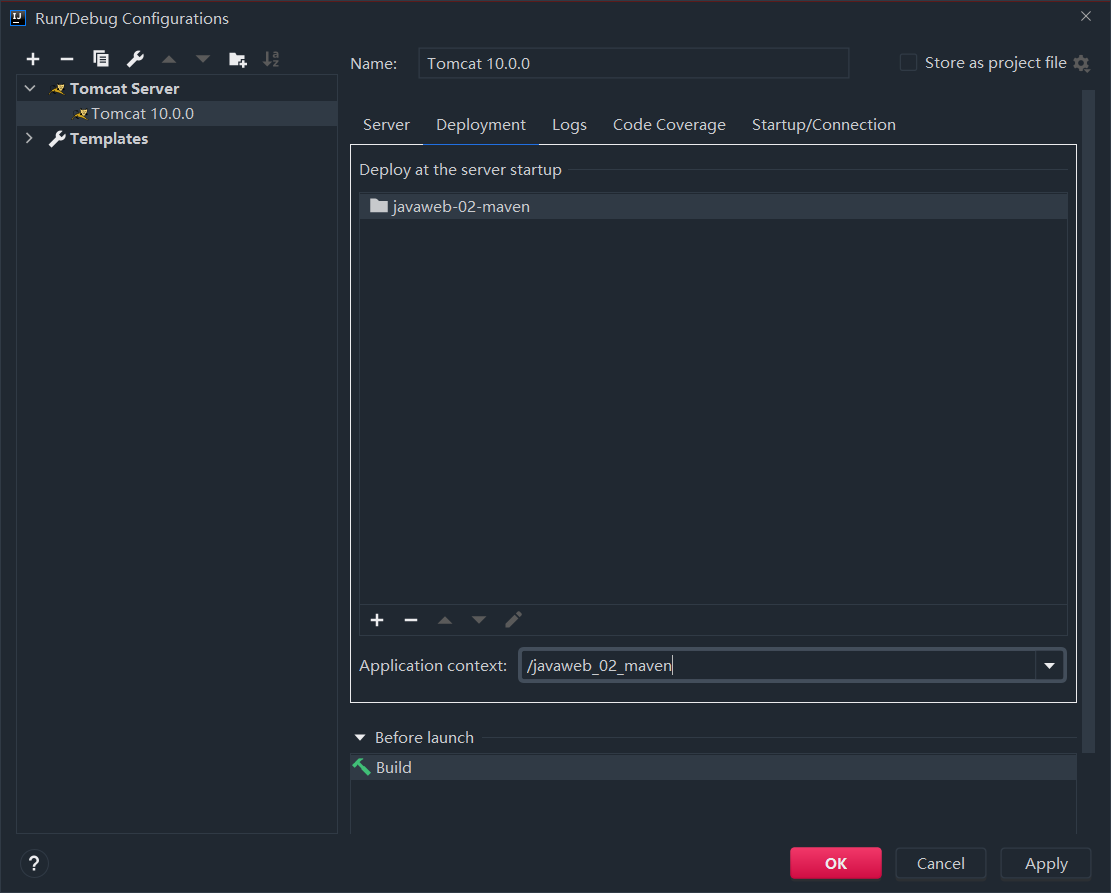Click the Tomcat Server group cat icon
Viewport: 1111px width, 893px height.
[57, 89]
